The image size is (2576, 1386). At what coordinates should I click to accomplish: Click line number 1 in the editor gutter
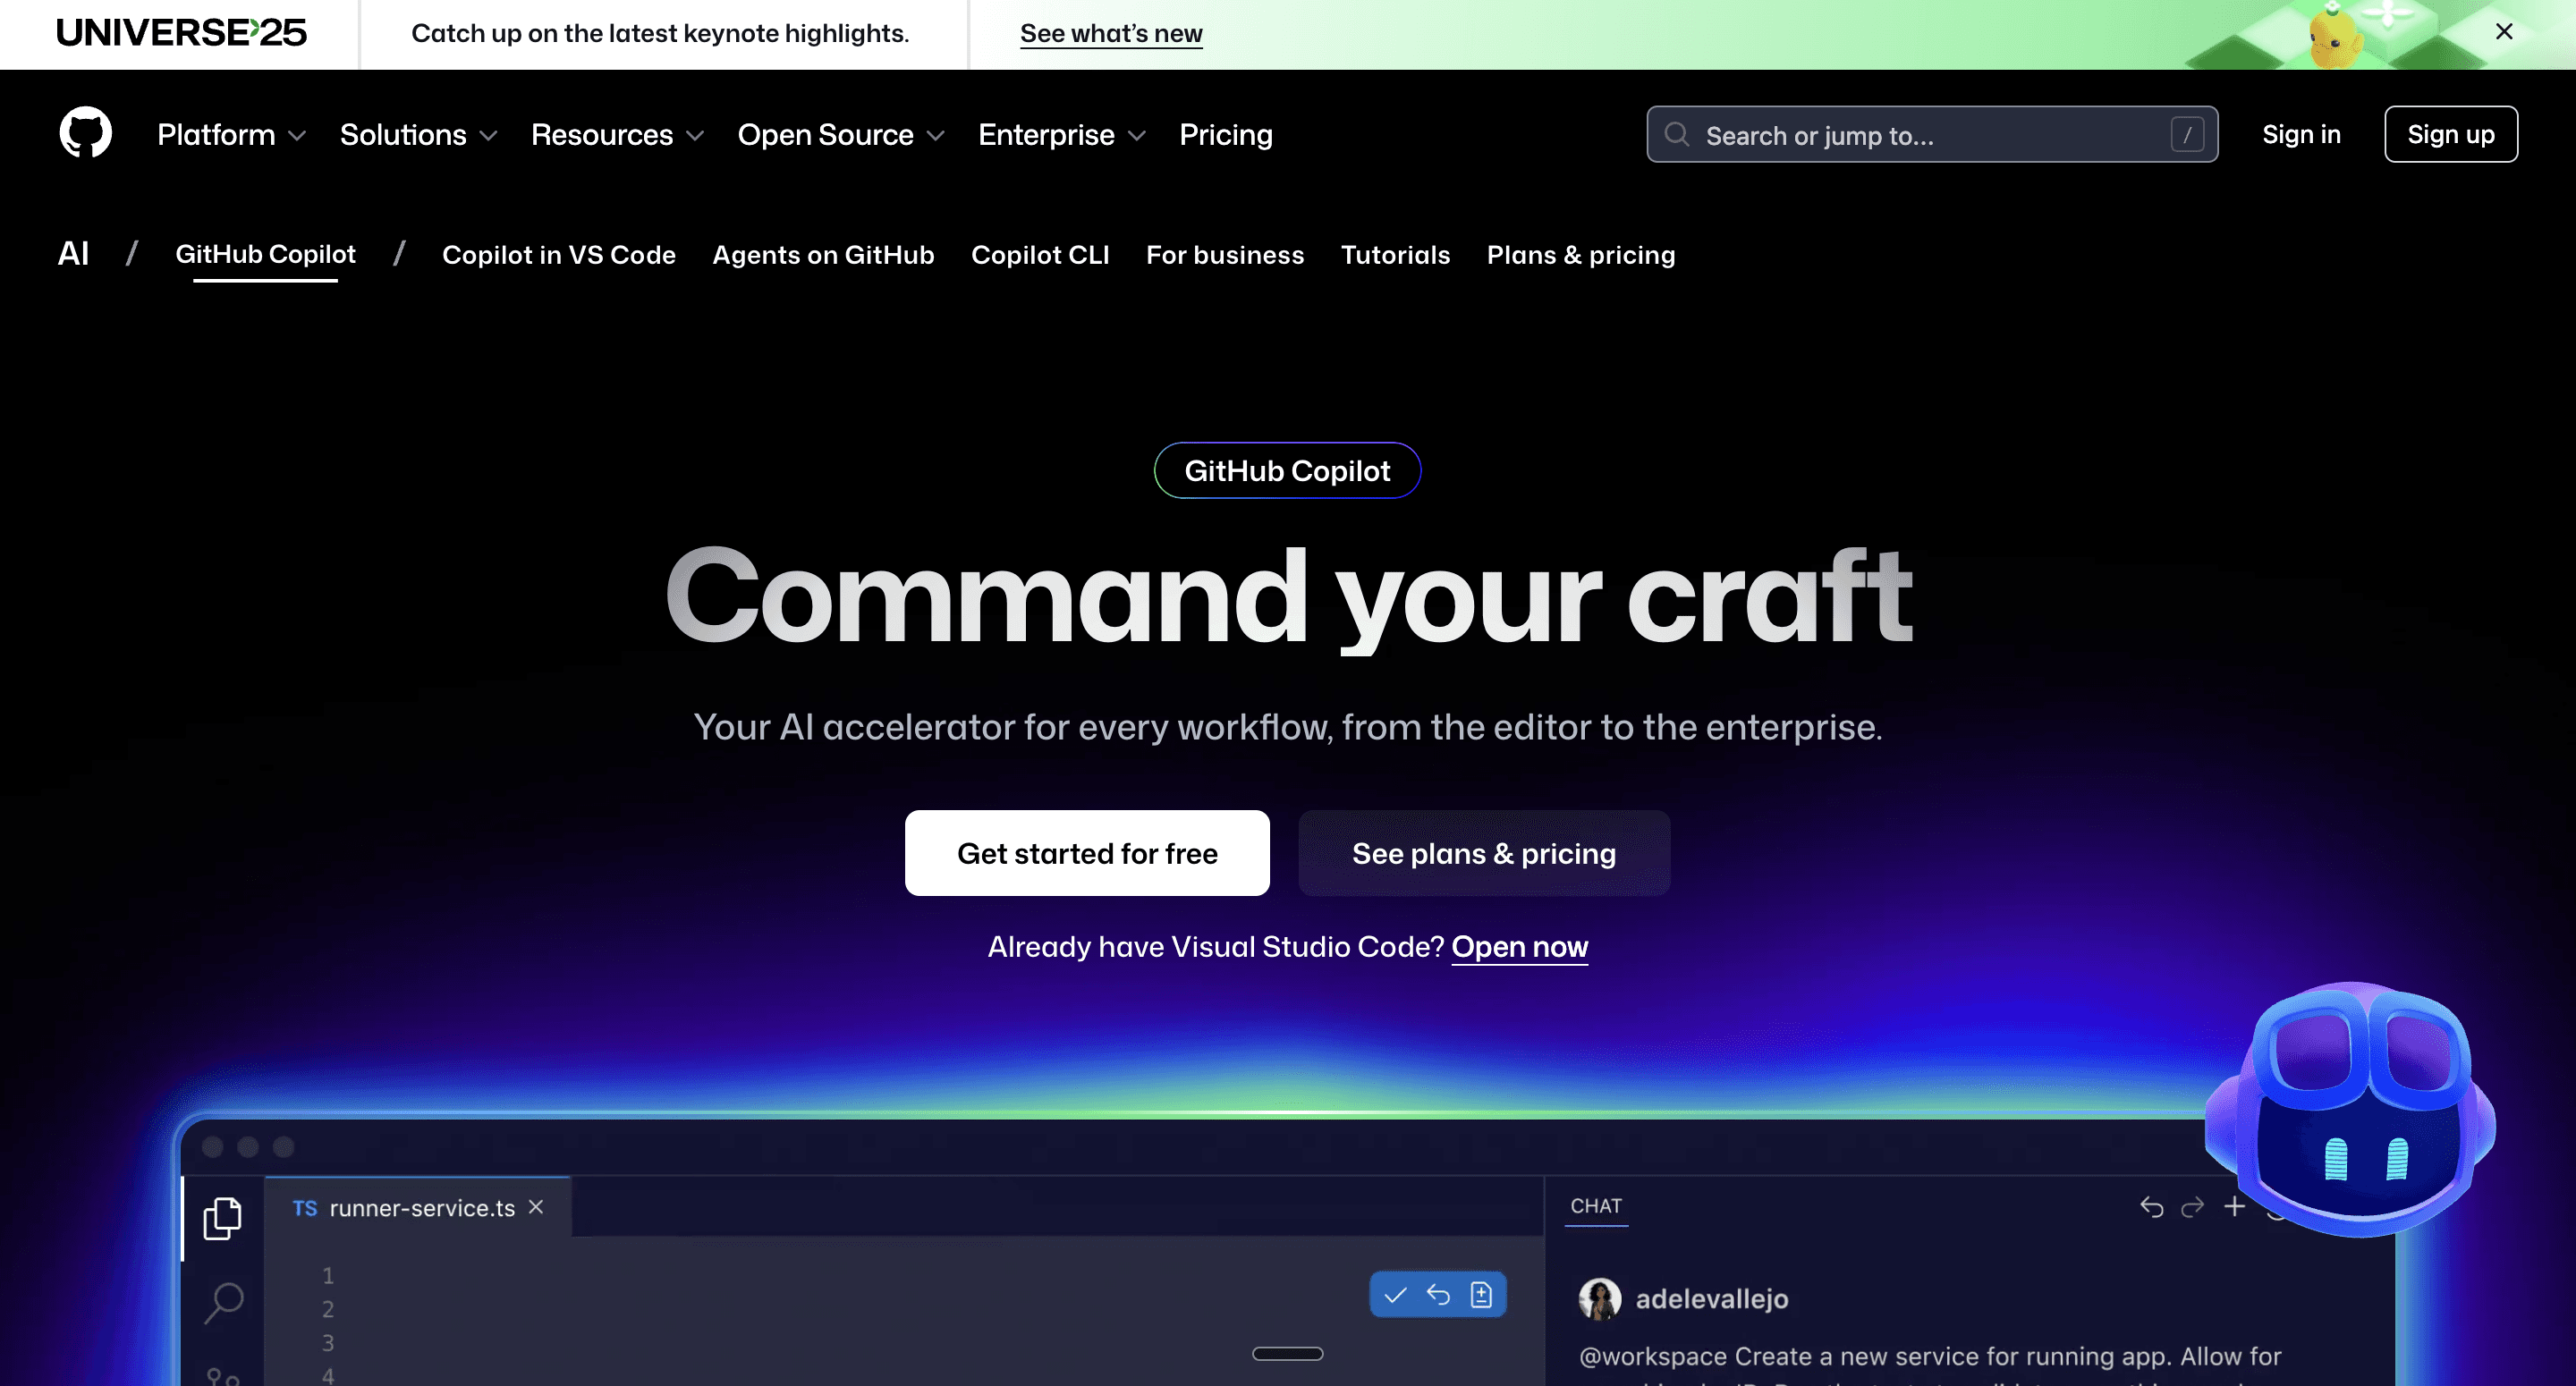pyautogui.click(x=327, y=1275)
